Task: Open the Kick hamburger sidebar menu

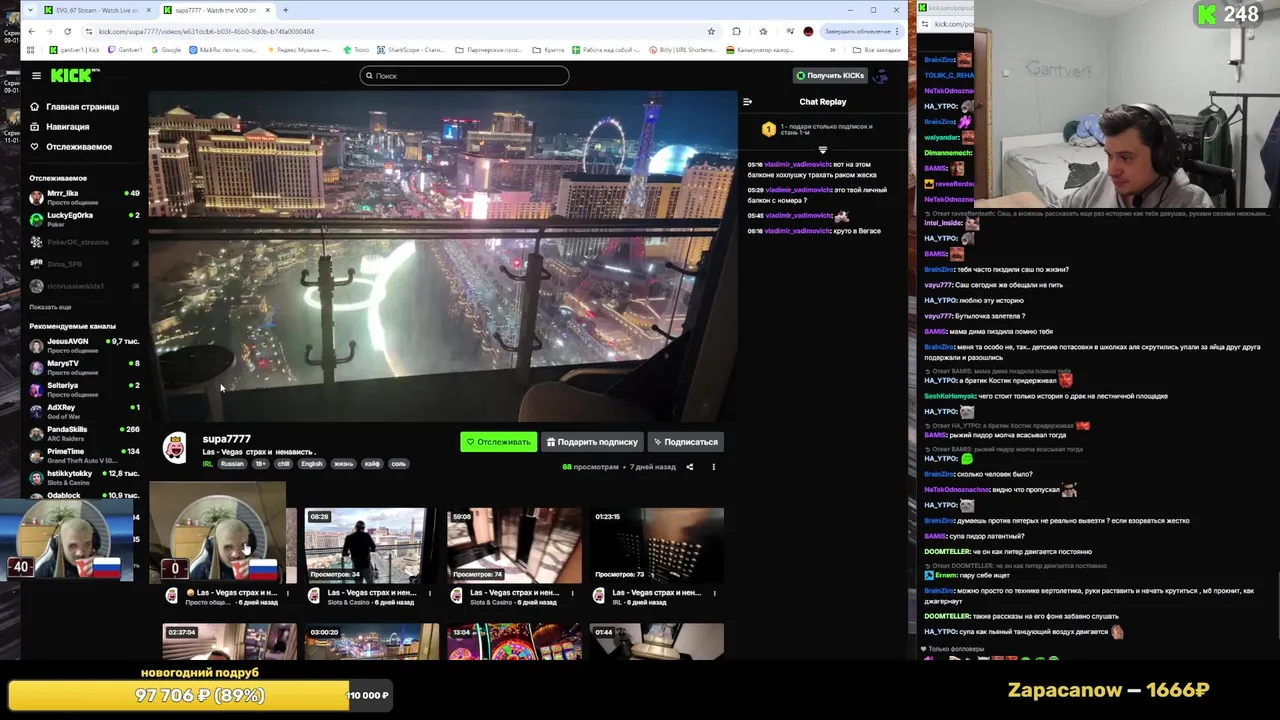Action: click(x=36, y=76)
